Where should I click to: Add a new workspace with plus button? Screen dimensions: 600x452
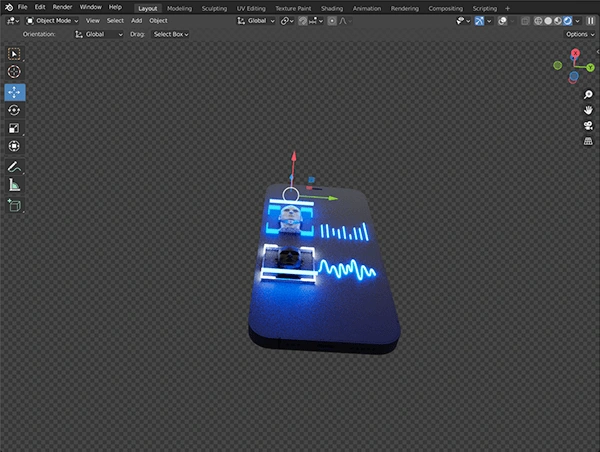(x=507, y=8)
